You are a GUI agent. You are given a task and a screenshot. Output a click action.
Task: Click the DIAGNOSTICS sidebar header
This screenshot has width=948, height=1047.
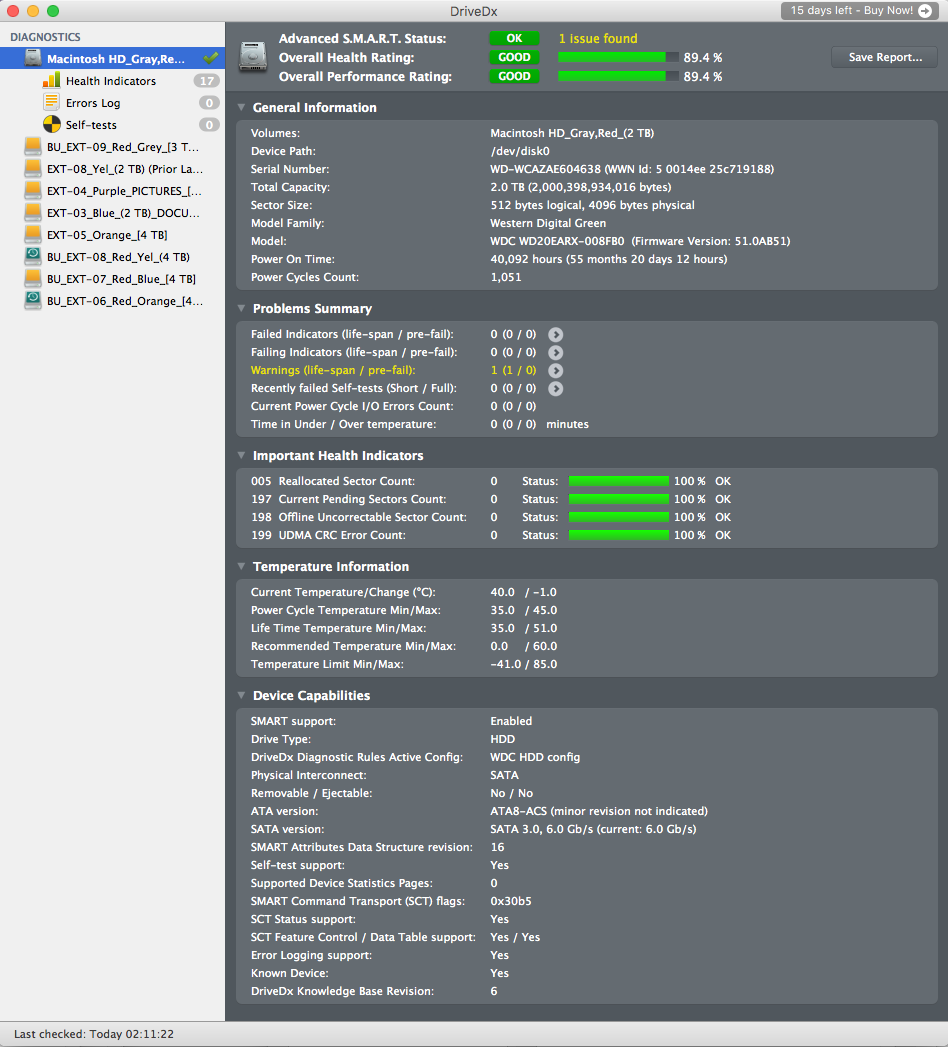[x=45, y=37]
